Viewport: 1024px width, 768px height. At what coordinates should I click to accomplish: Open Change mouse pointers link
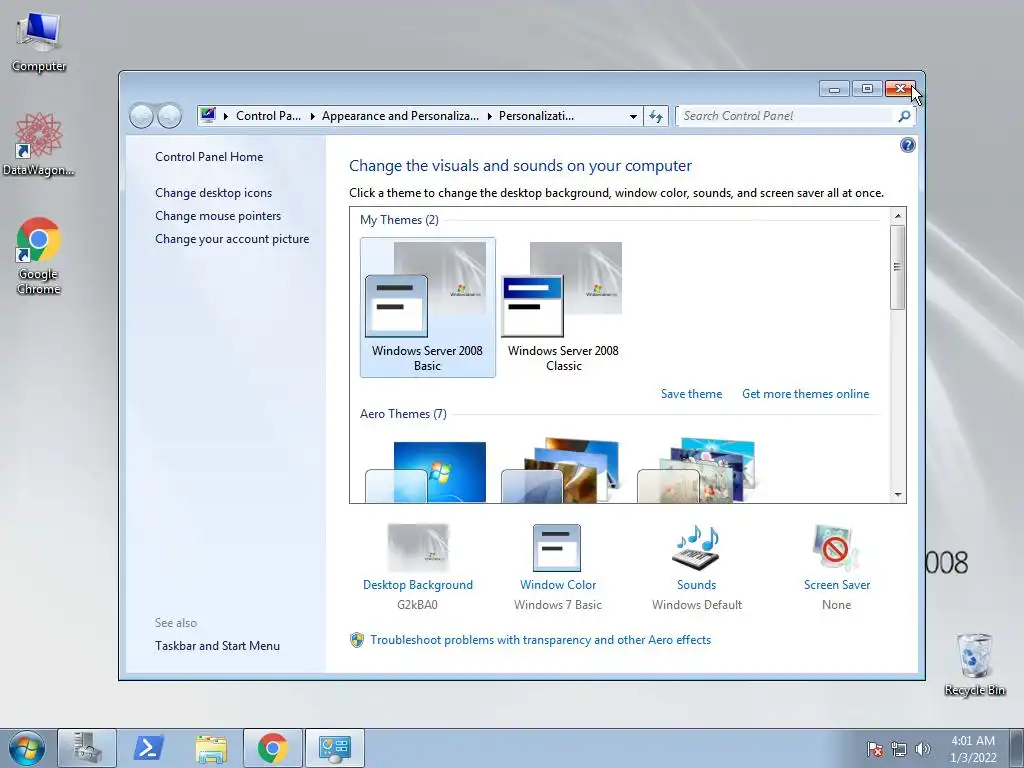(218, 216)
